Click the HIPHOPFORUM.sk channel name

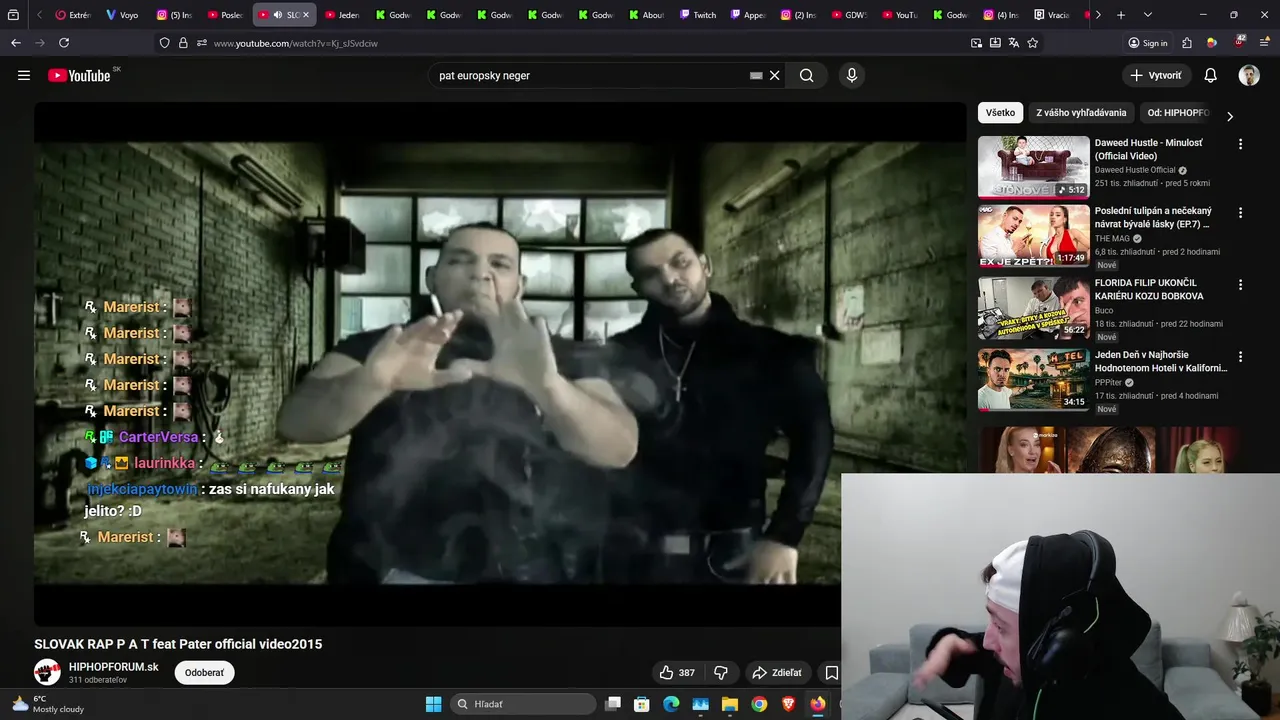pyautogui.click(x=113, y=667)
